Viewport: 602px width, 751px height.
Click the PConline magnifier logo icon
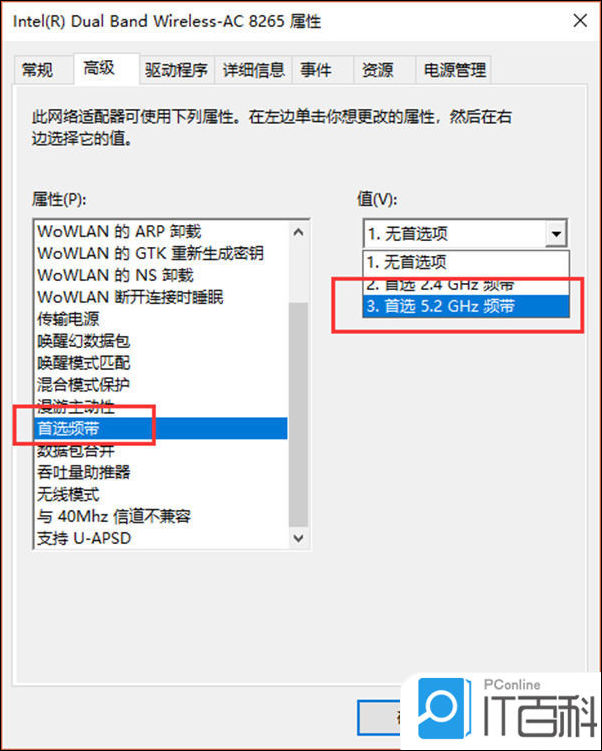pyautogui.click(x=443, y=708)
